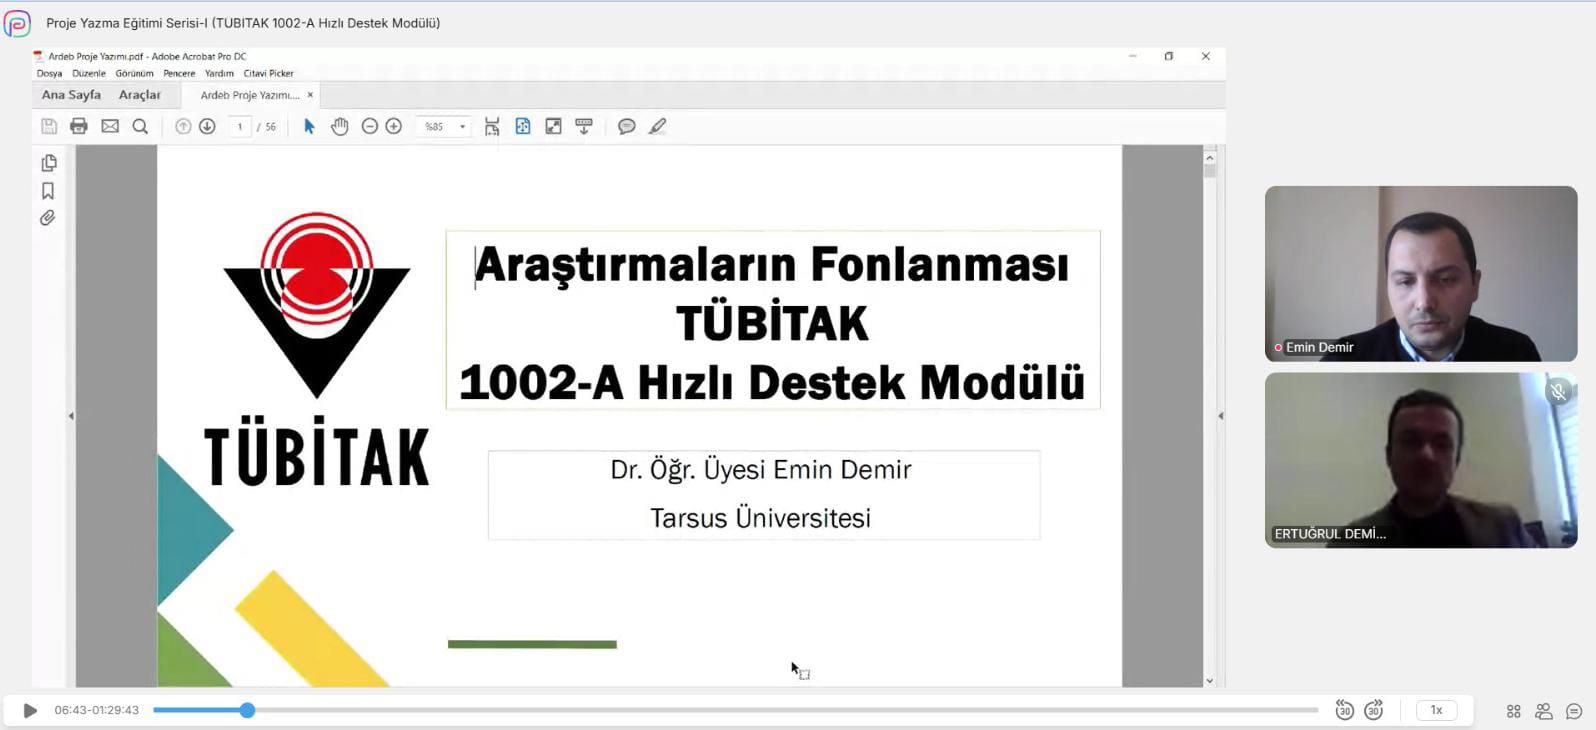This screenshot has height=730, width=1596.
Task: Click the 06:43-01:29:43 time display
Action: tap(97, 710)
